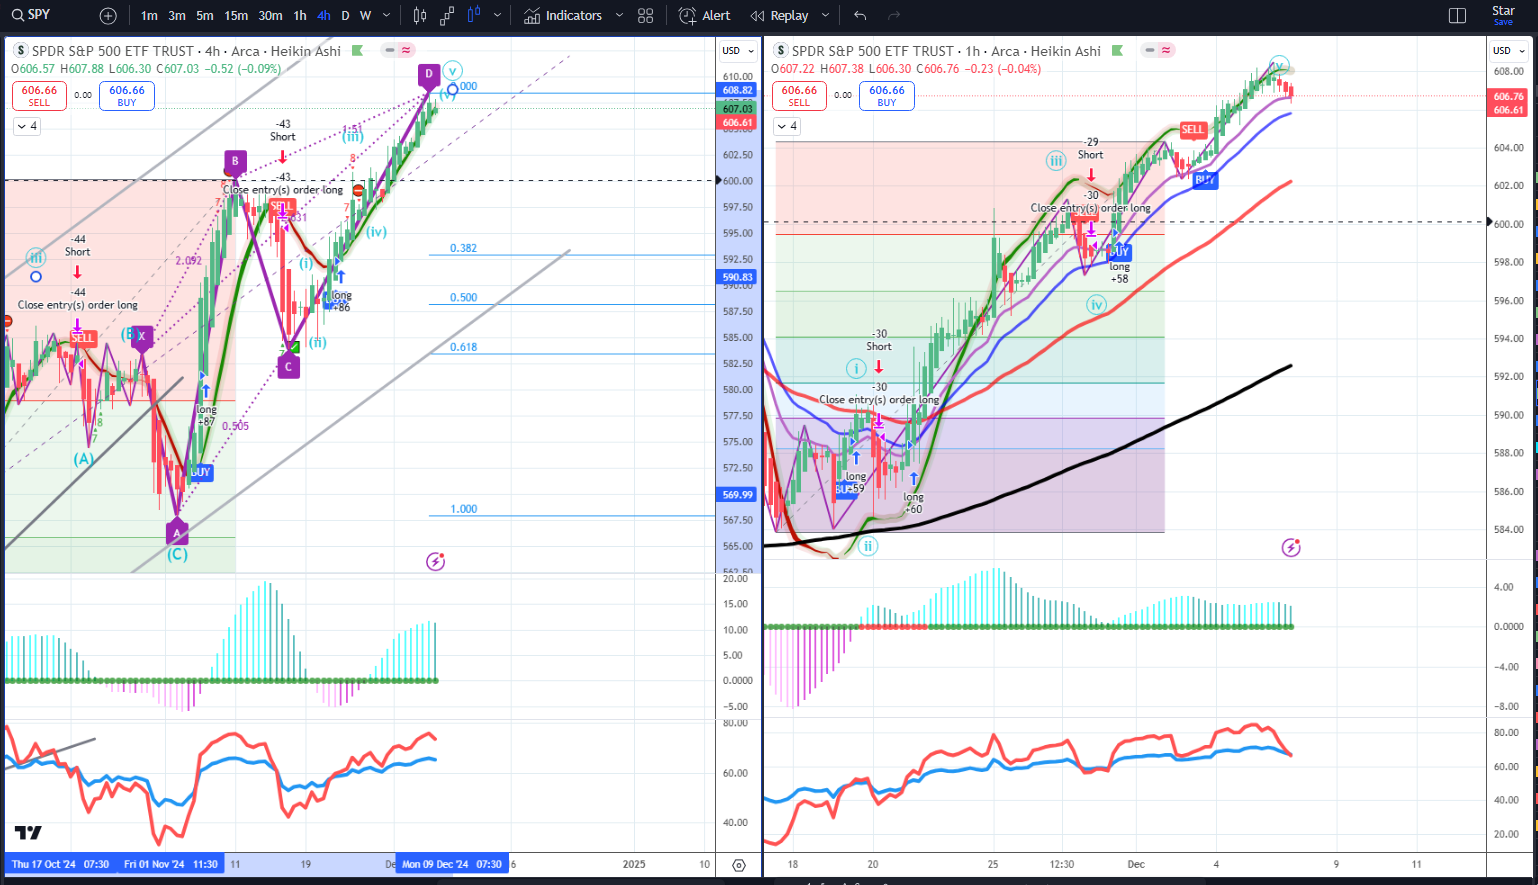Select the 3m timeframe
Viewport: 1538px width, 885px height.
[x=177, y=16]
